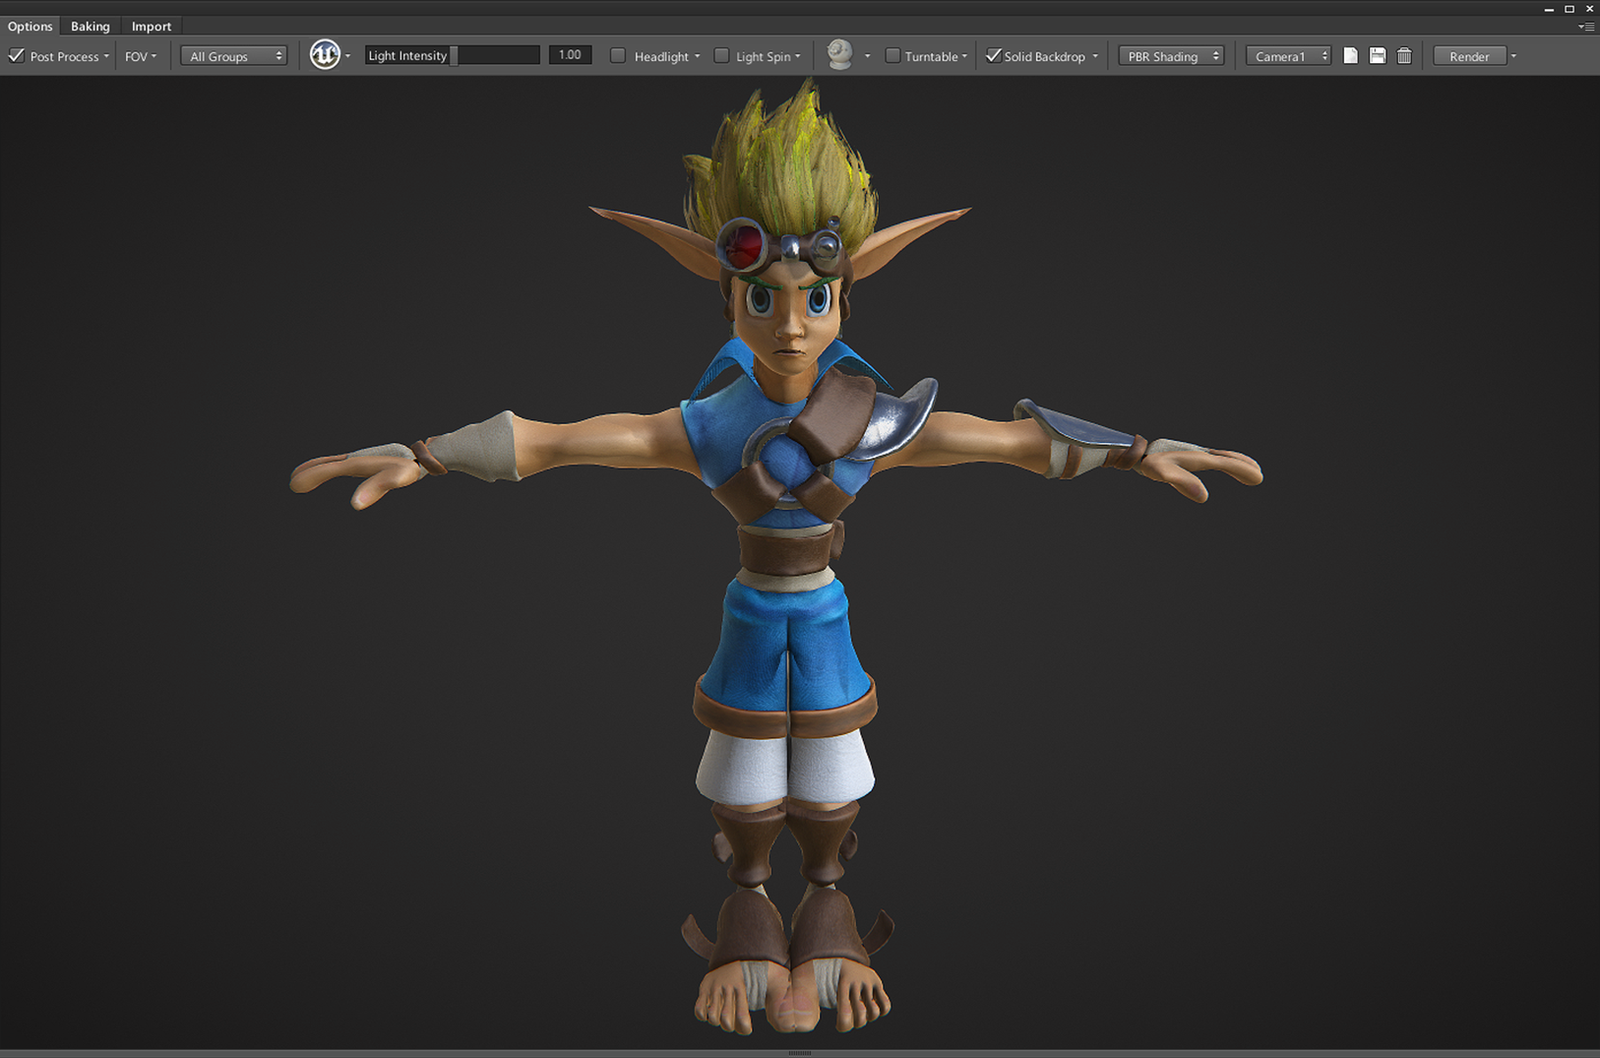Click the Light Intensity value field 1.00
Image resolution: width=1600 pixels, height=1058 pixels.
click(x=570, y=55)
